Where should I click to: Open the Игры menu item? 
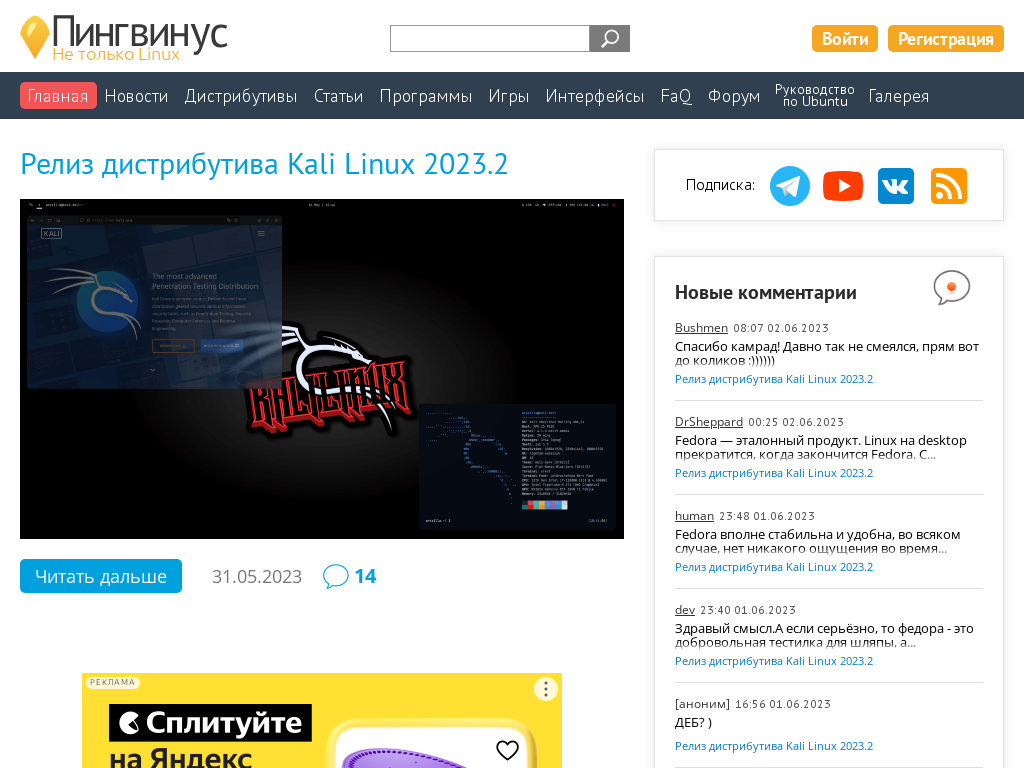(509, 96)
